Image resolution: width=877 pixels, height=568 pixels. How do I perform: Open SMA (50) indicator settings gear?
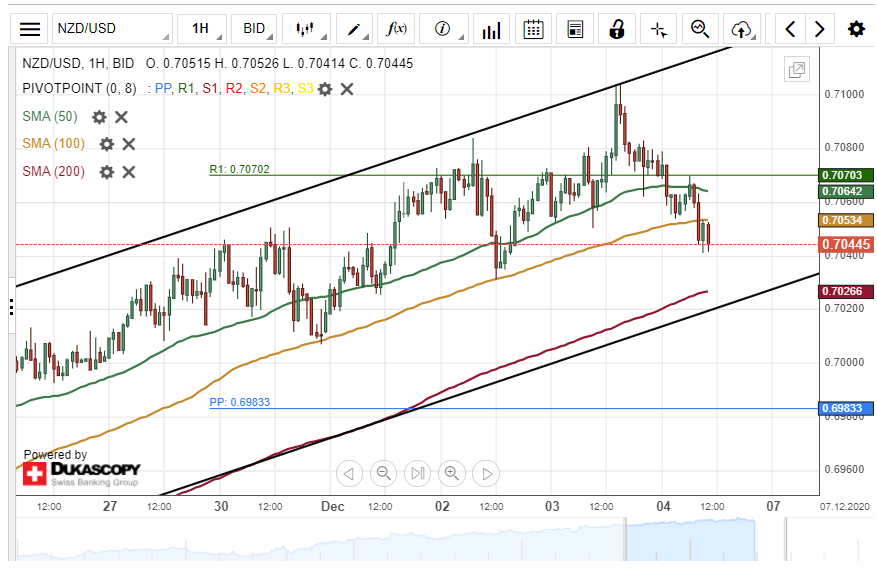coord(99,117)
